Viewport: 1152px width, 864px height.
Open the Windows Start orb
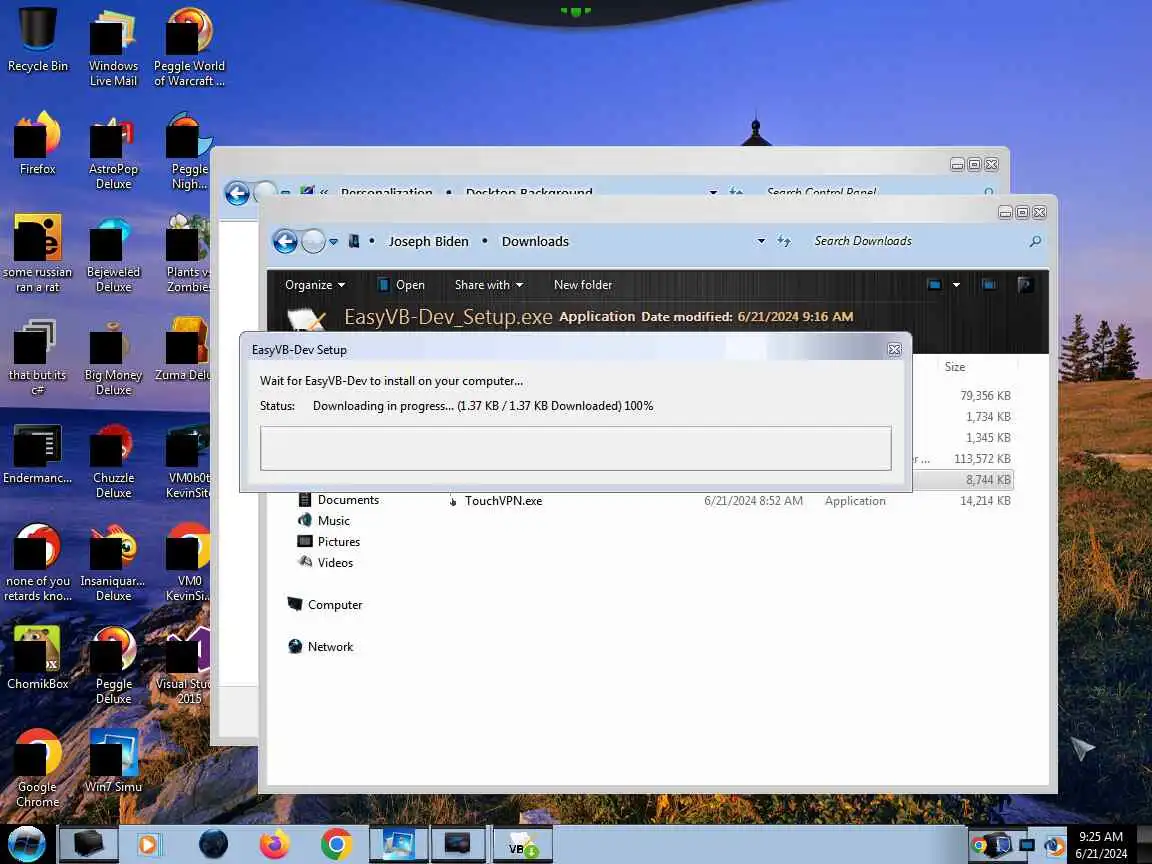(x=26, y=844)
